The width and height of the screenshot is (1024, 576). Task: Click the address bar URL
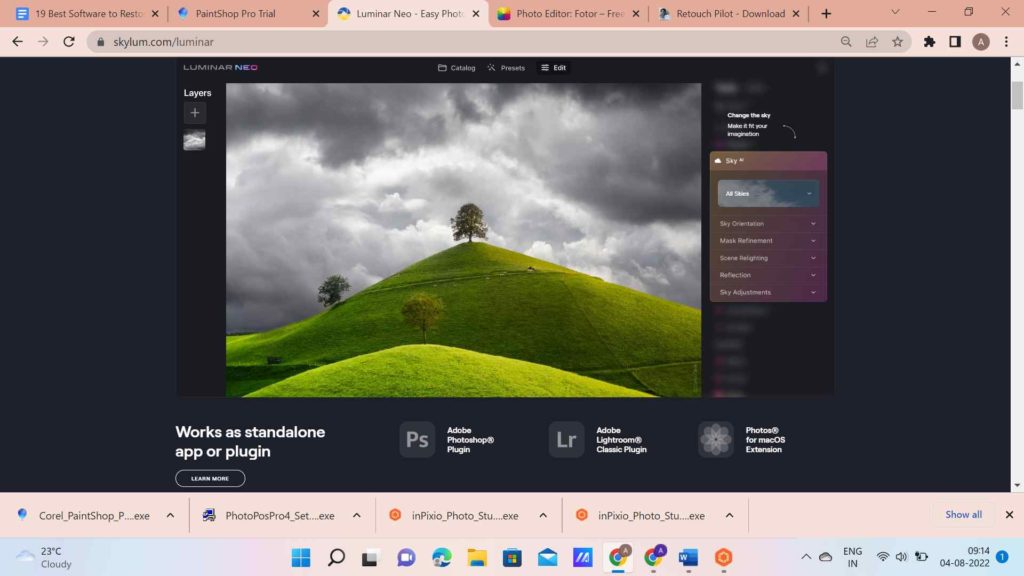[x=163, y=42]
